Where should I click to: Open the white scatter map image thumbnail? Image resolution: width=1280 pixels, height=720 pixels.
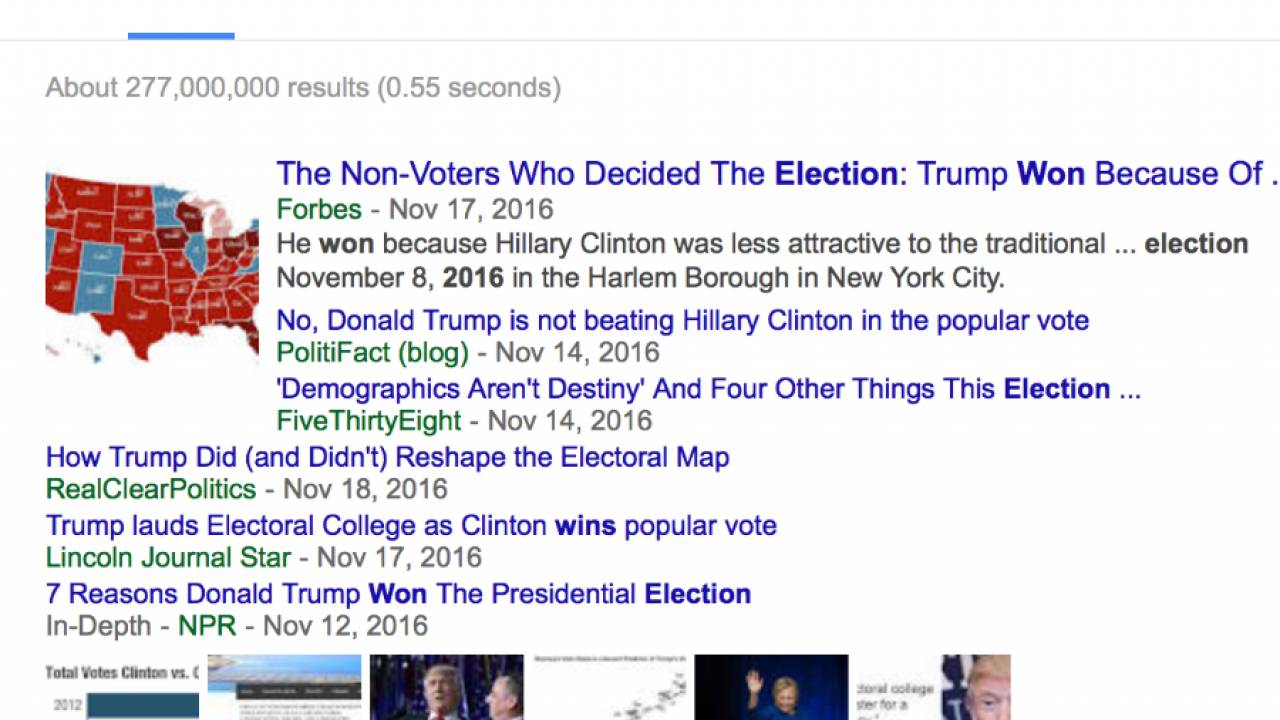[608, 688]
